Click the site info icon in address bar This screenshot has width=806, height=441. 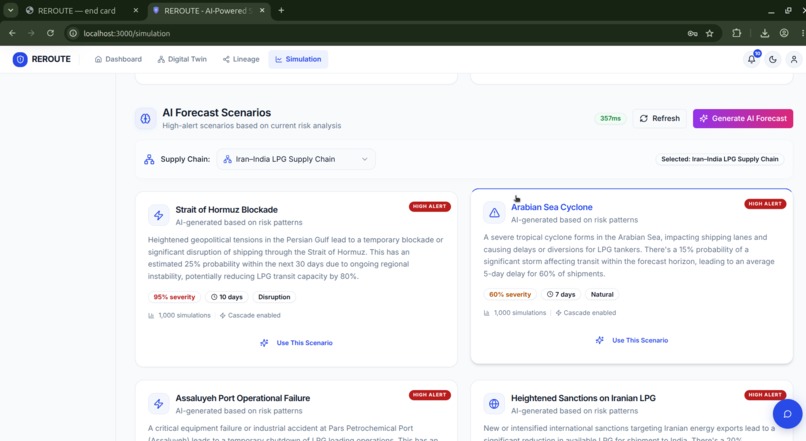(x=73, y=33)
